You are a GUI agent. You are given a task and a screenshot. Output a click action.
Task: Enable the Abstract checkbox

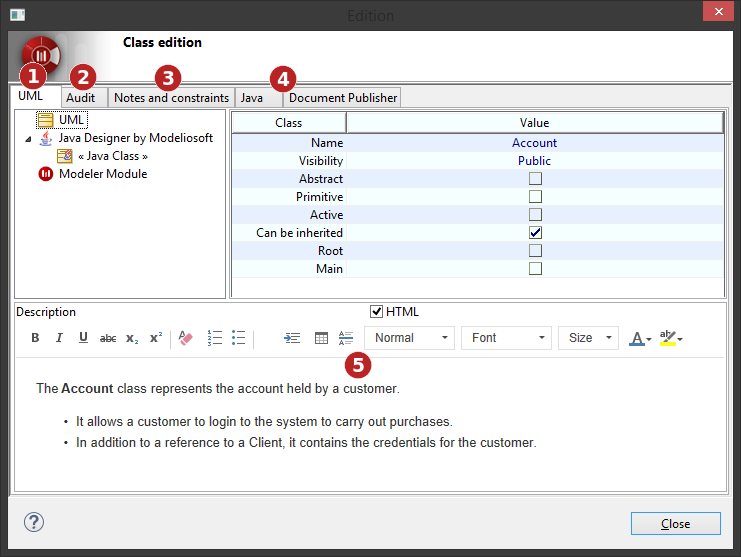pyautogui.click(x=536, y=179)
